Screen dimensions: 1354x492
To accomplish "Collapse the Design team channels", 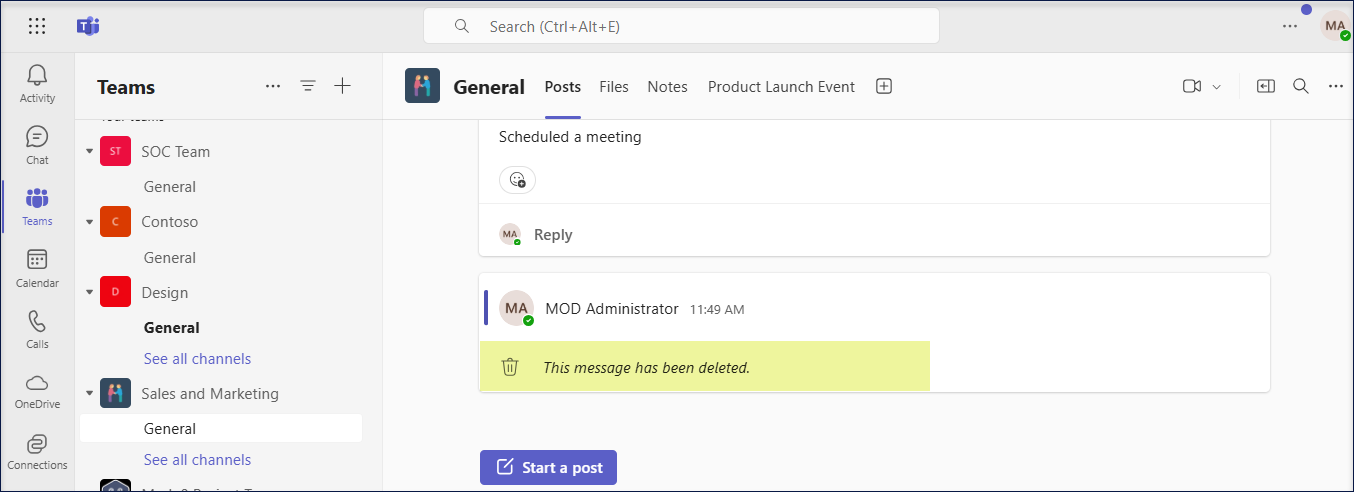I will tap(90, 293).
